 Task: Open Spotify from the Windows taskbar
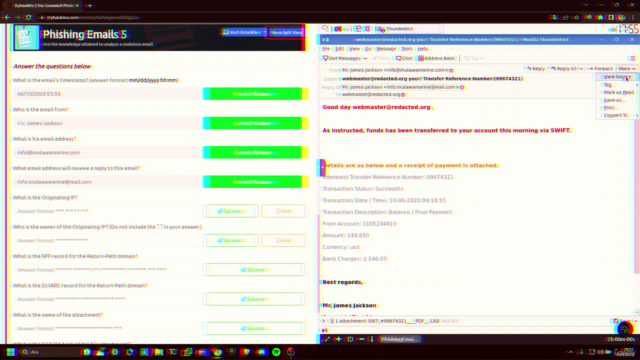point(276,352)
